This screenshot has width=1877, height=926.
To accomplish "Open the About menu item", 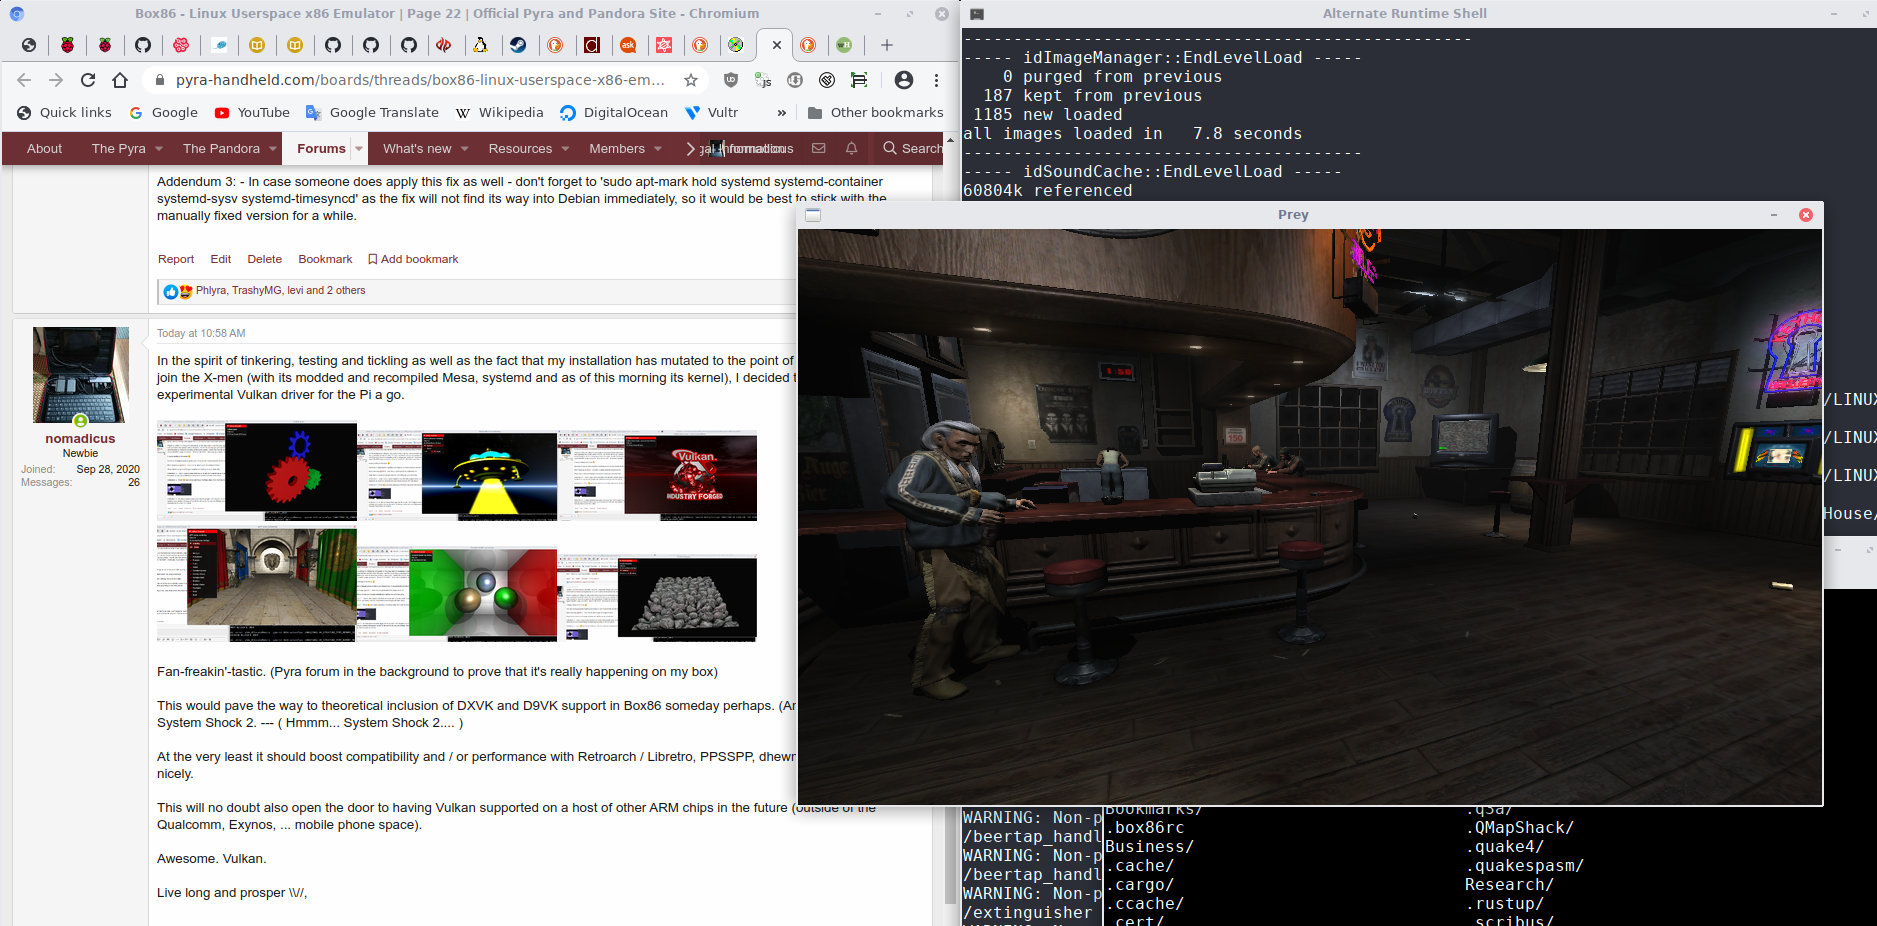I will click(44, 148).
